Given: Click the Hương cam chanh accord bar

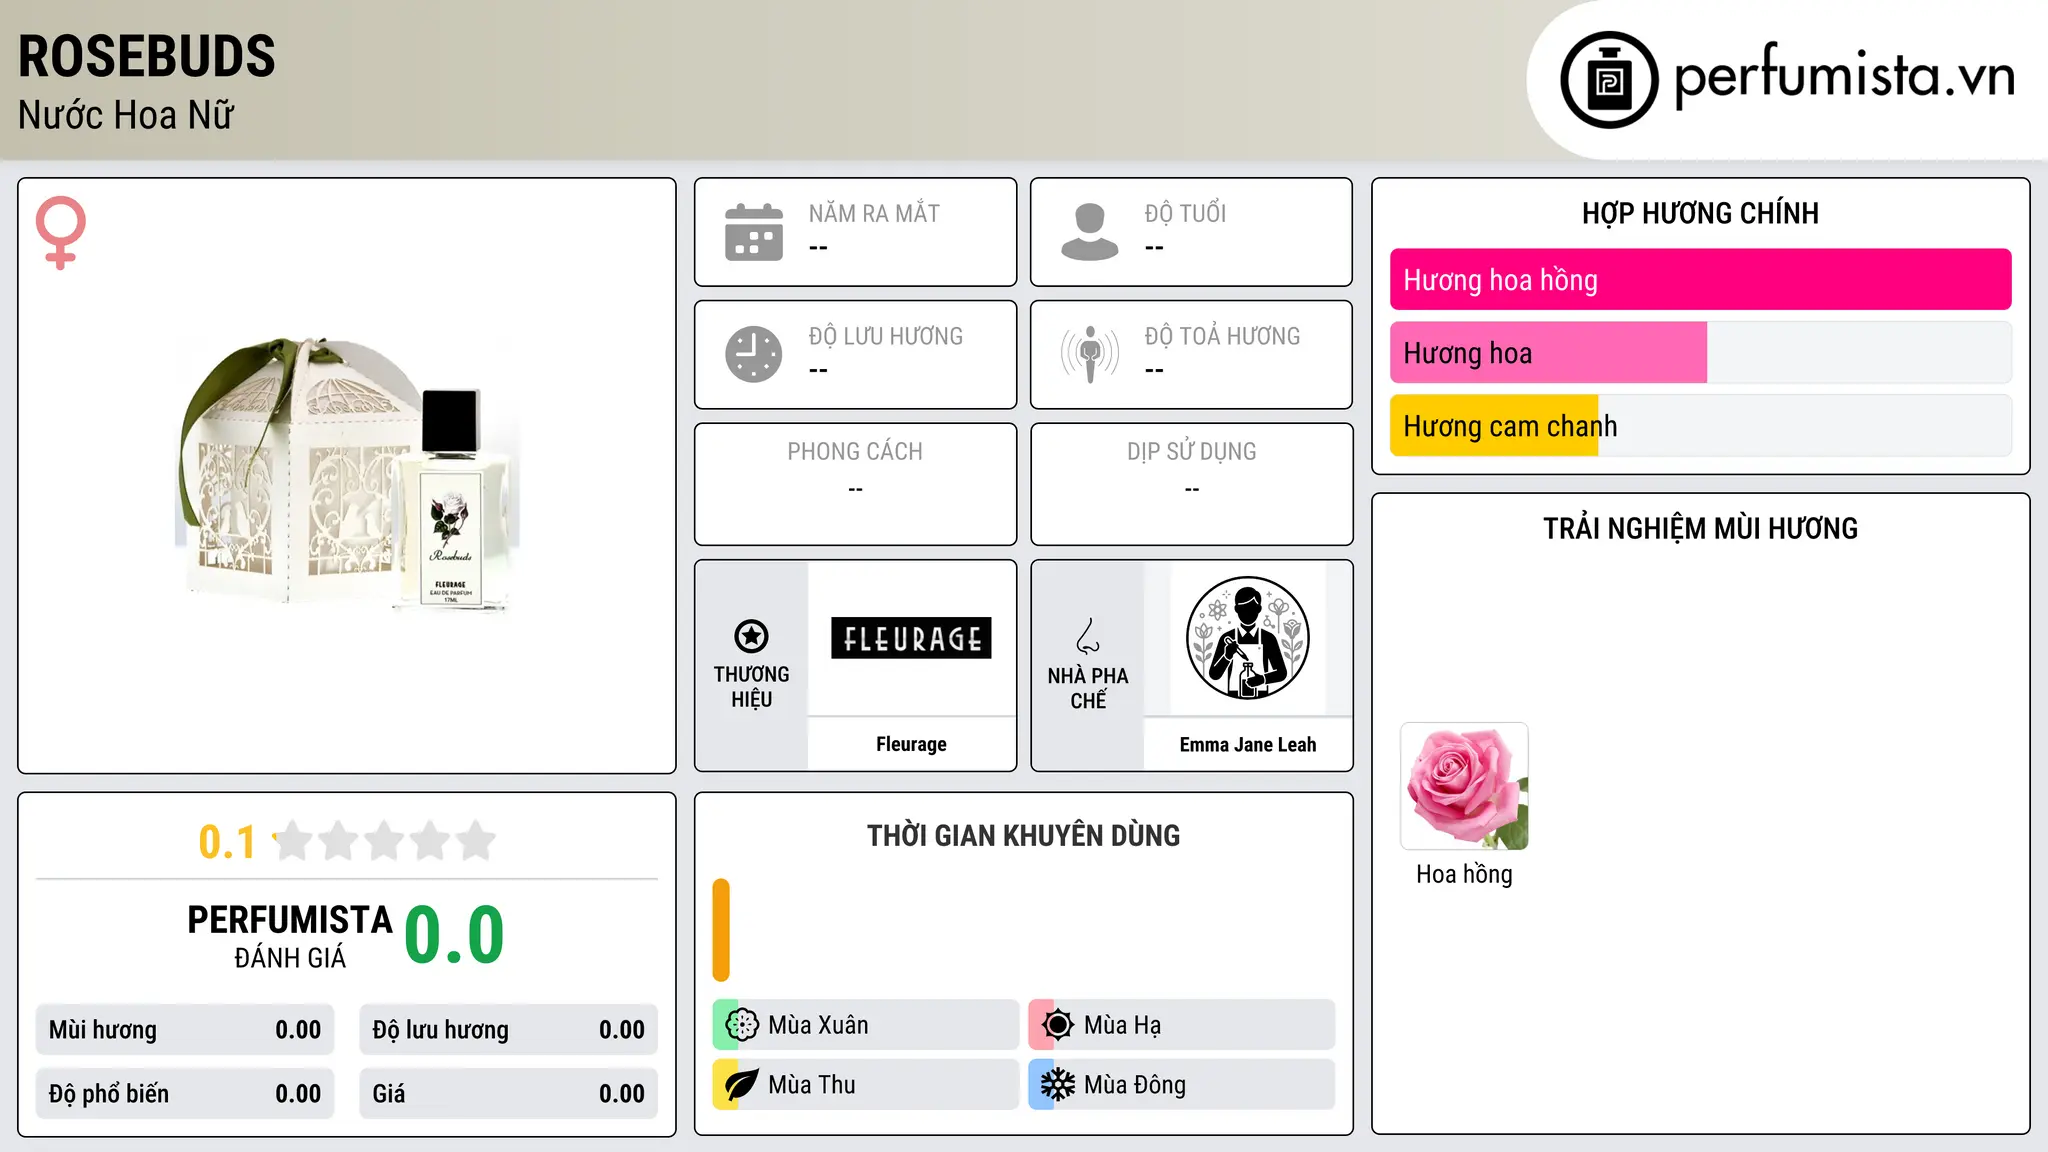Looking at the screenshot, I should pos(1700,426).
